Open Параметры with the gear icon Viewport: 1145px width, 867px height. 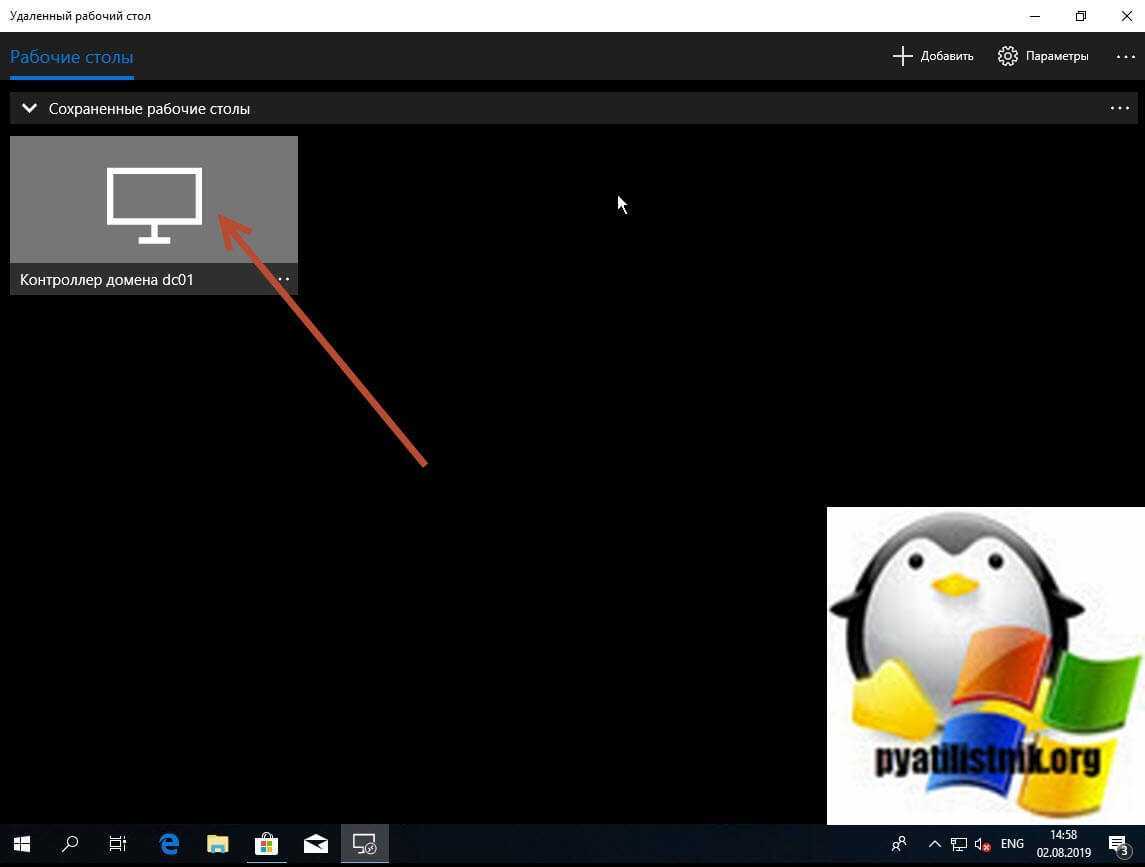1043,56
